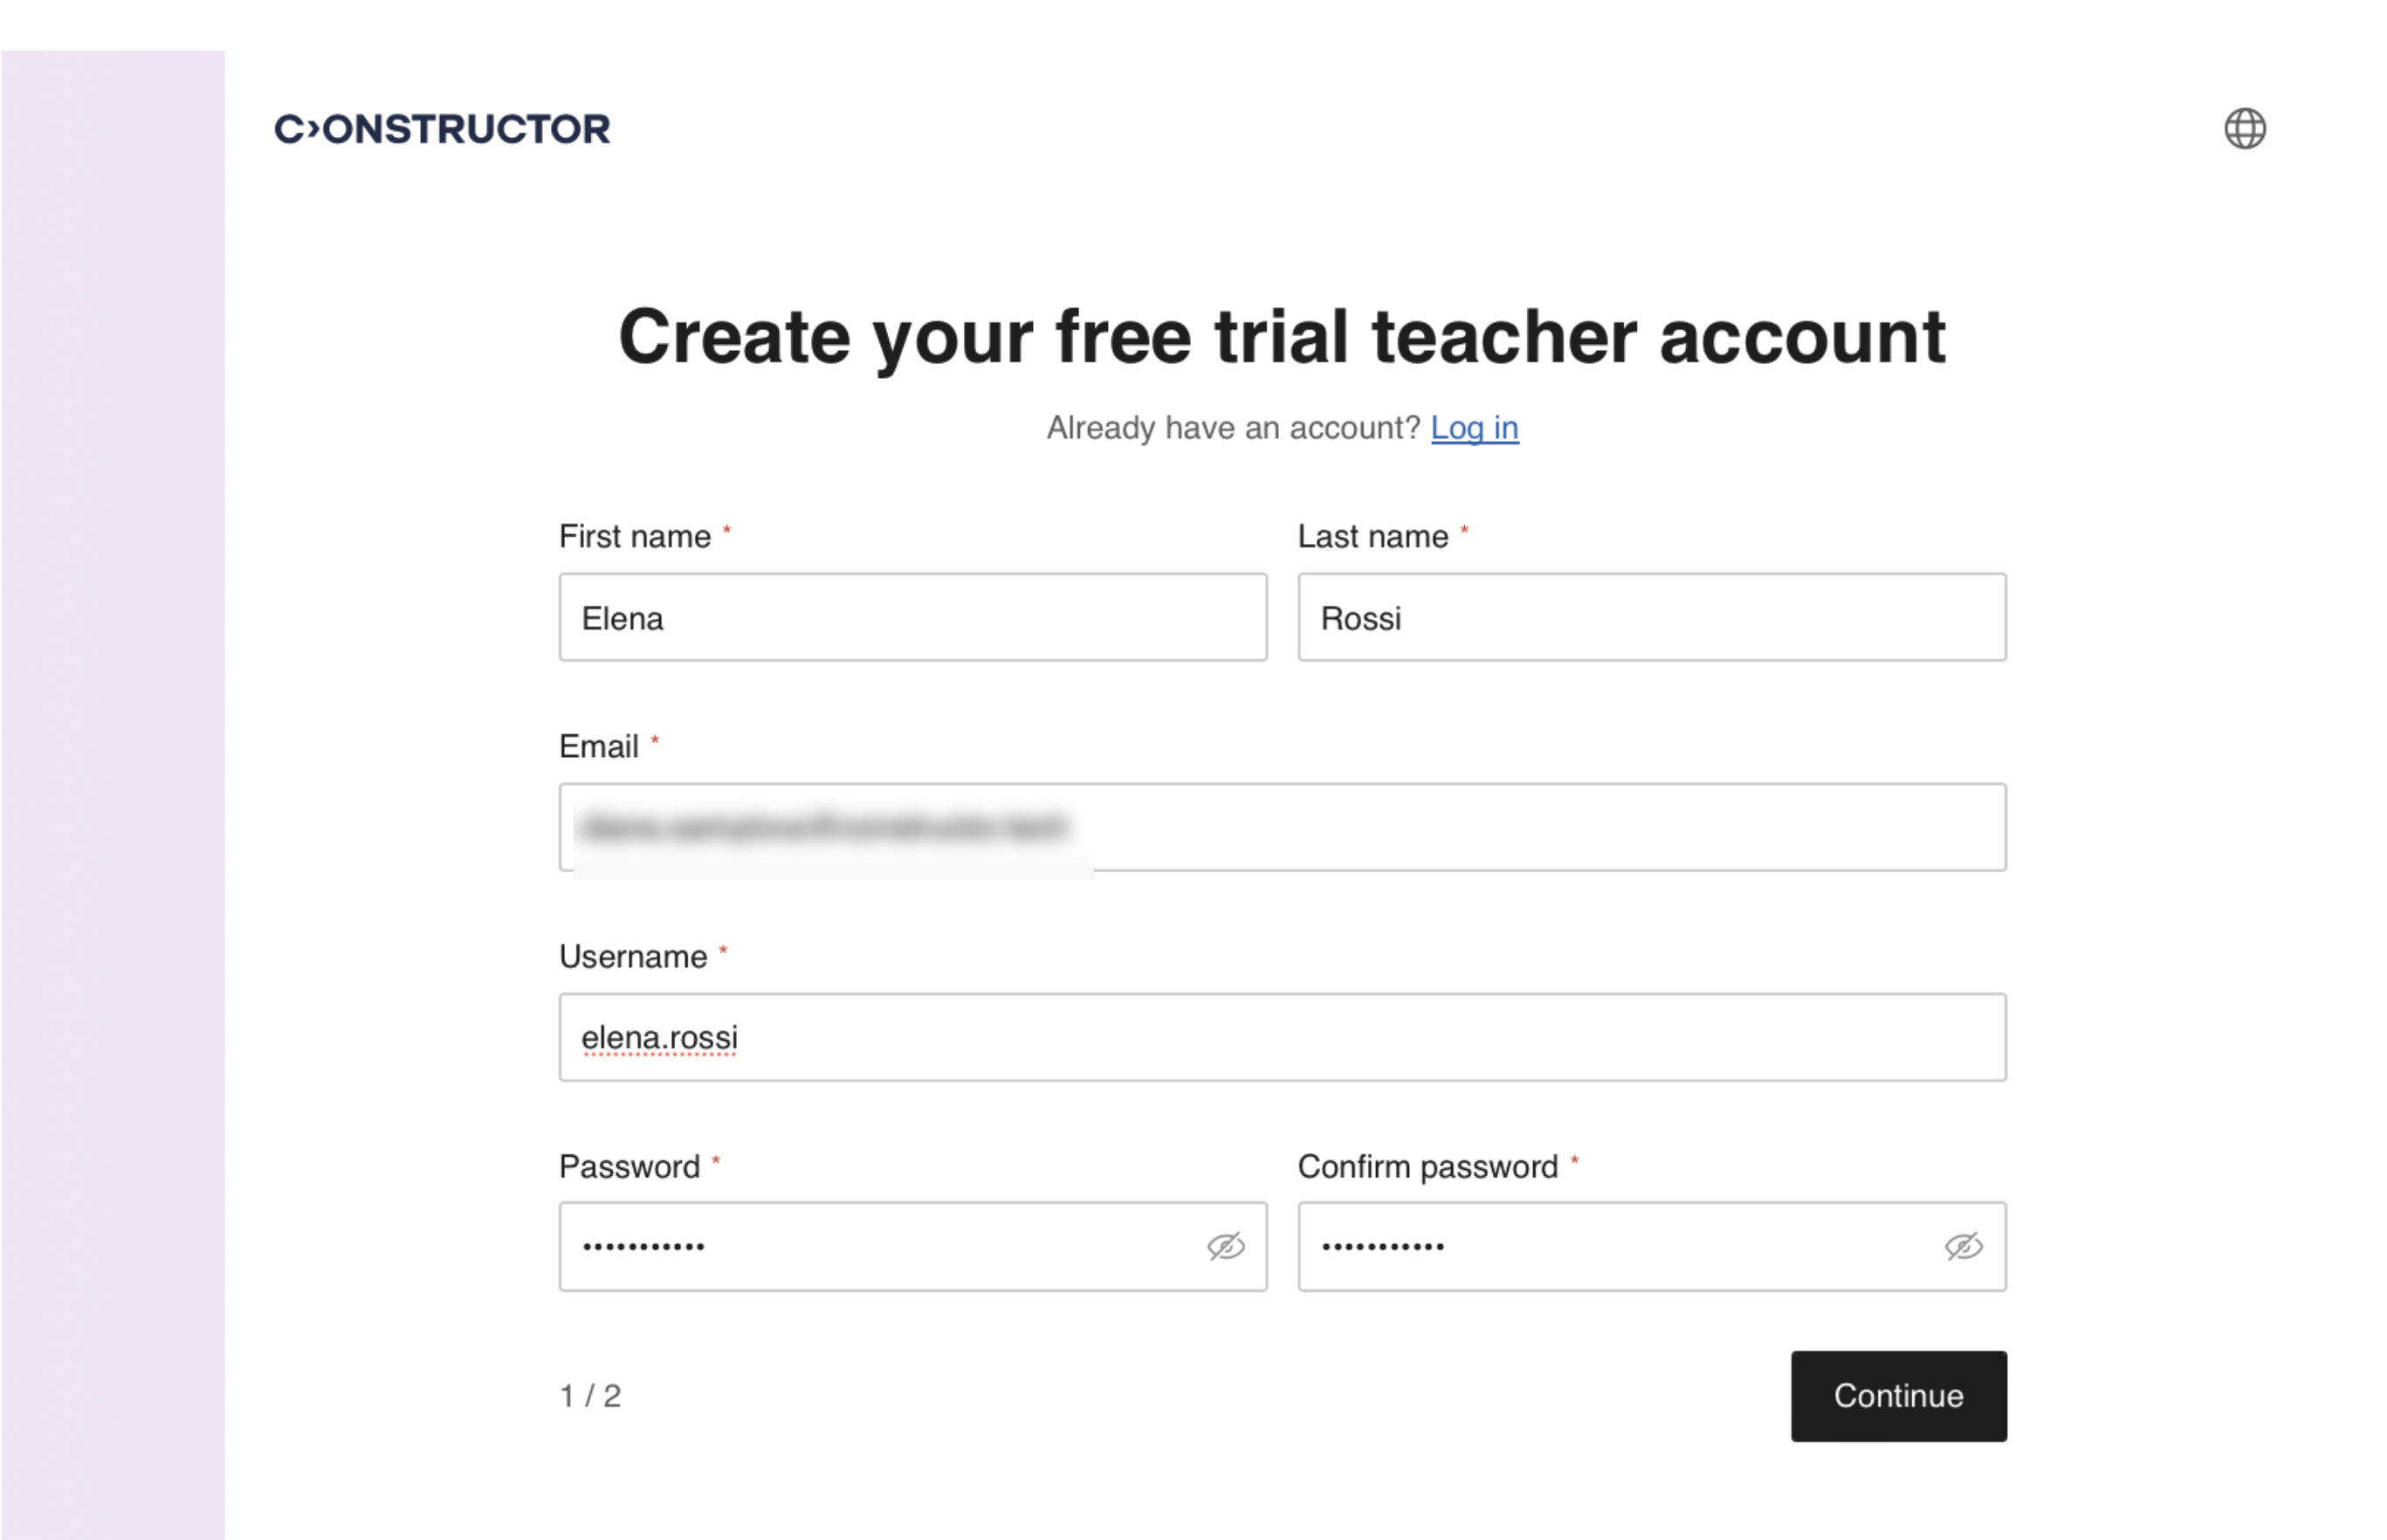Image resolution: width=2387 pixels, height=1540 pixels.
Task: Show the Password field's hidden characters
Action: [1225, 1246]
